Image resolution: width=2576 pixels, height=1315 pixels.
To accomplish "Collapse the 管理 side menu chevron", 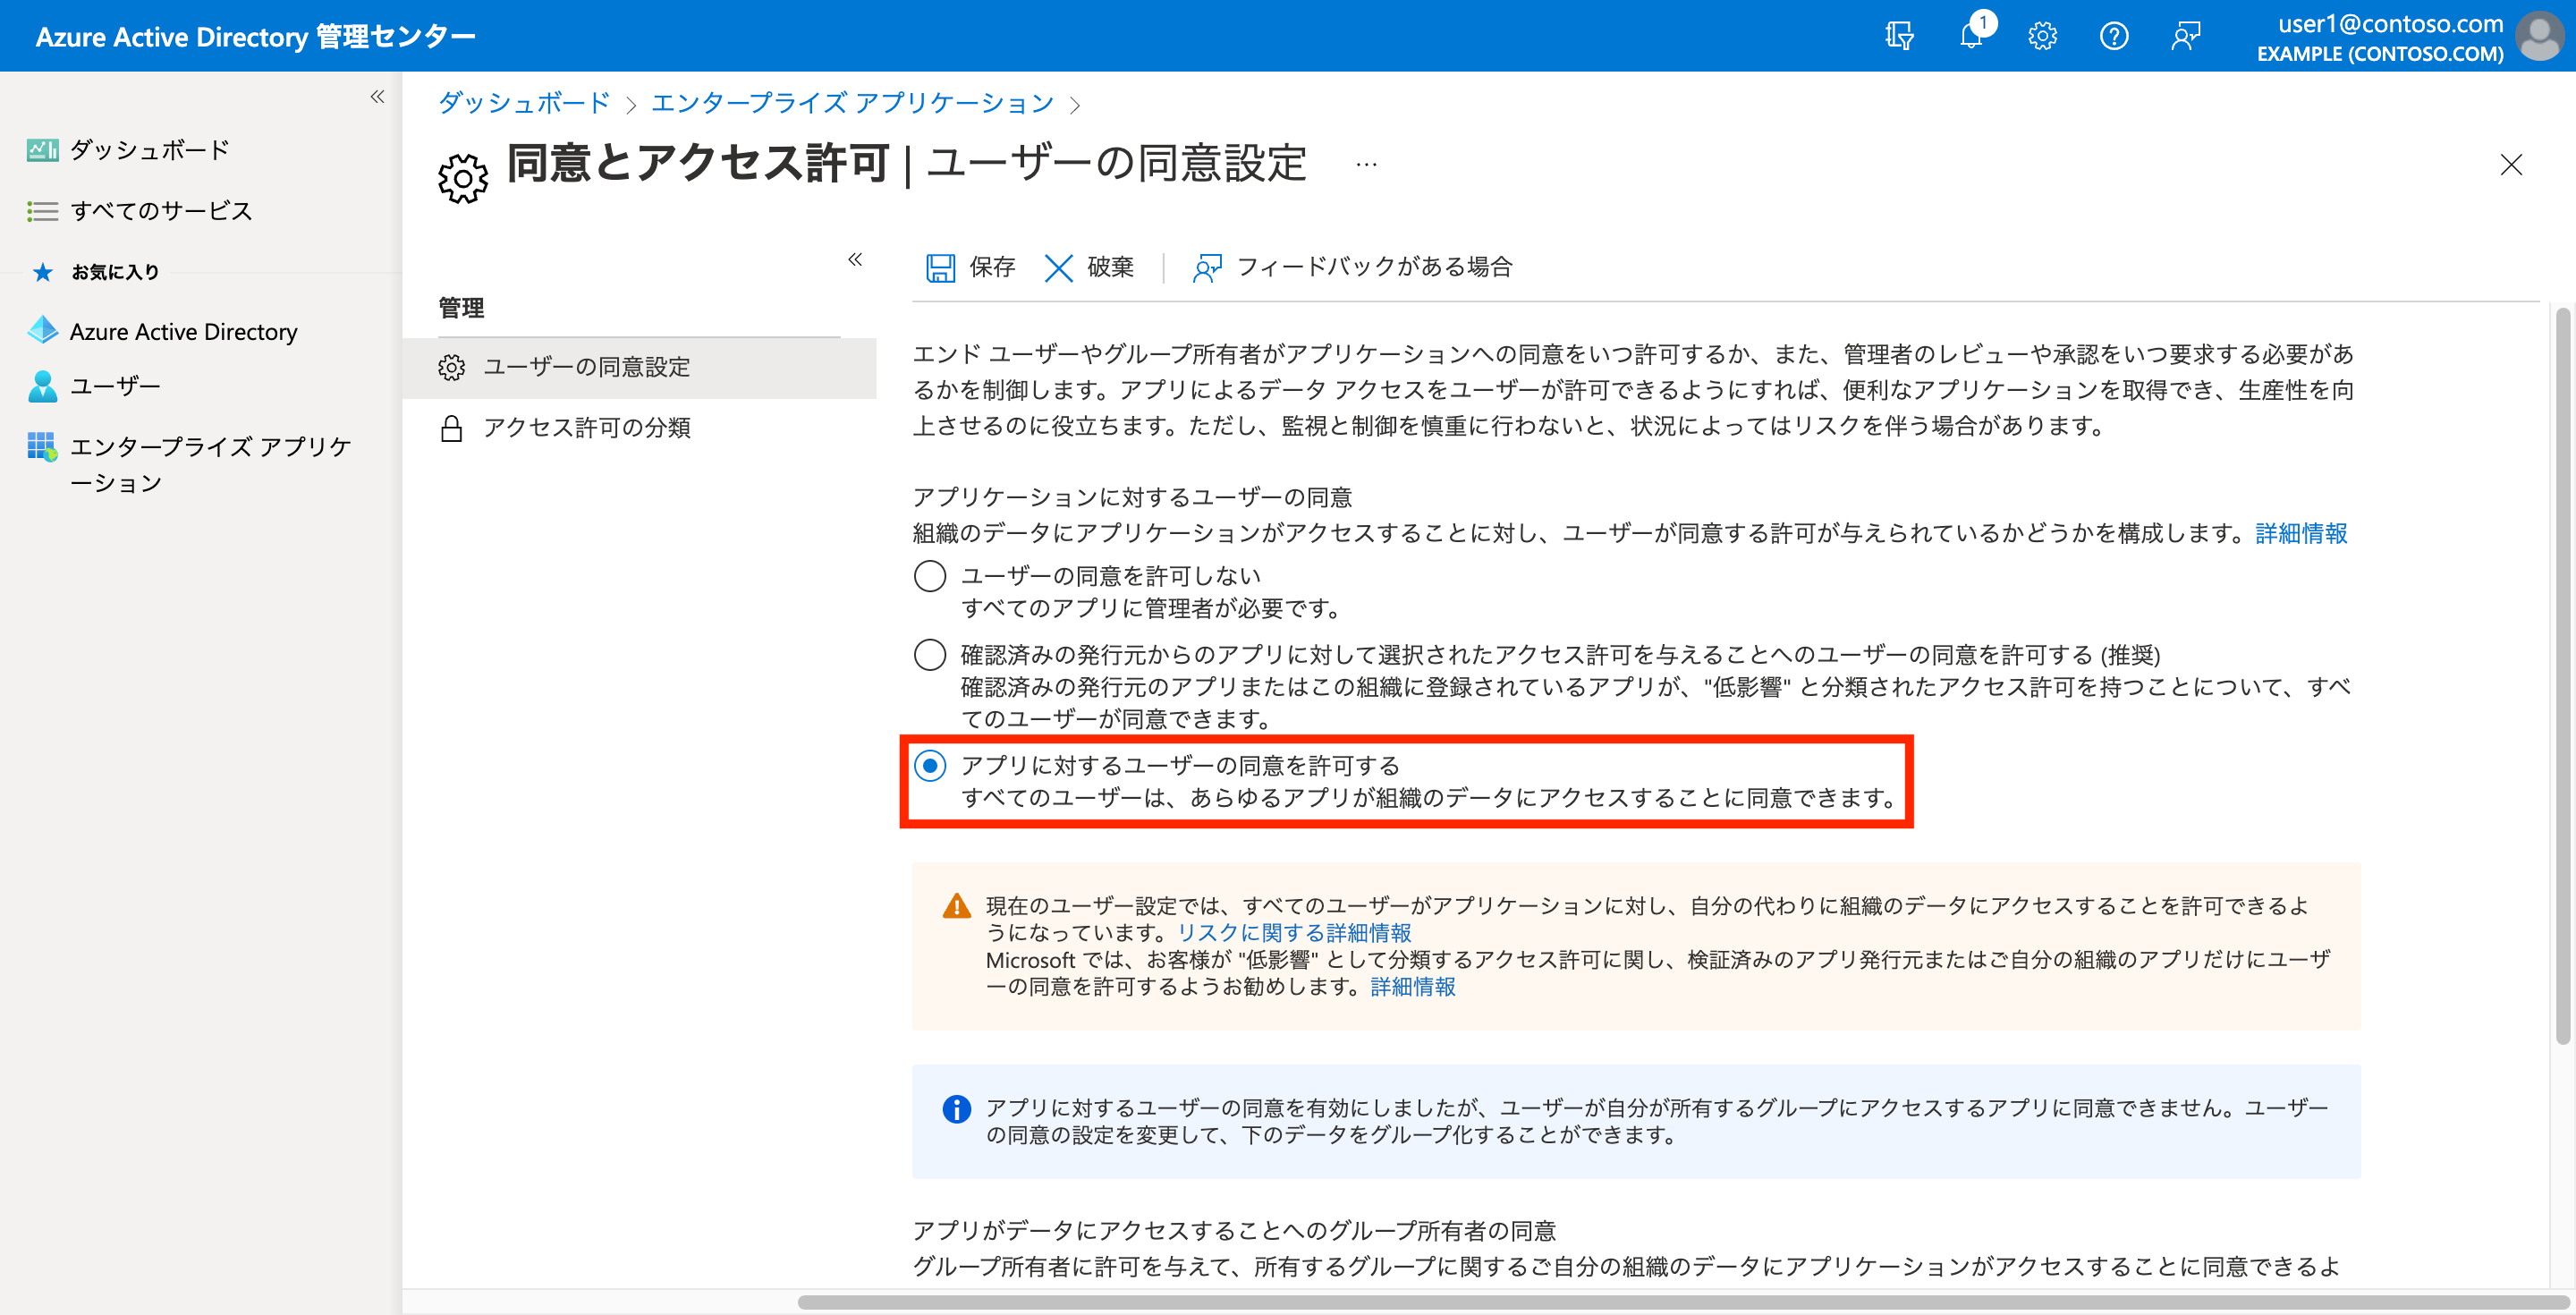I will pos(855,260).
